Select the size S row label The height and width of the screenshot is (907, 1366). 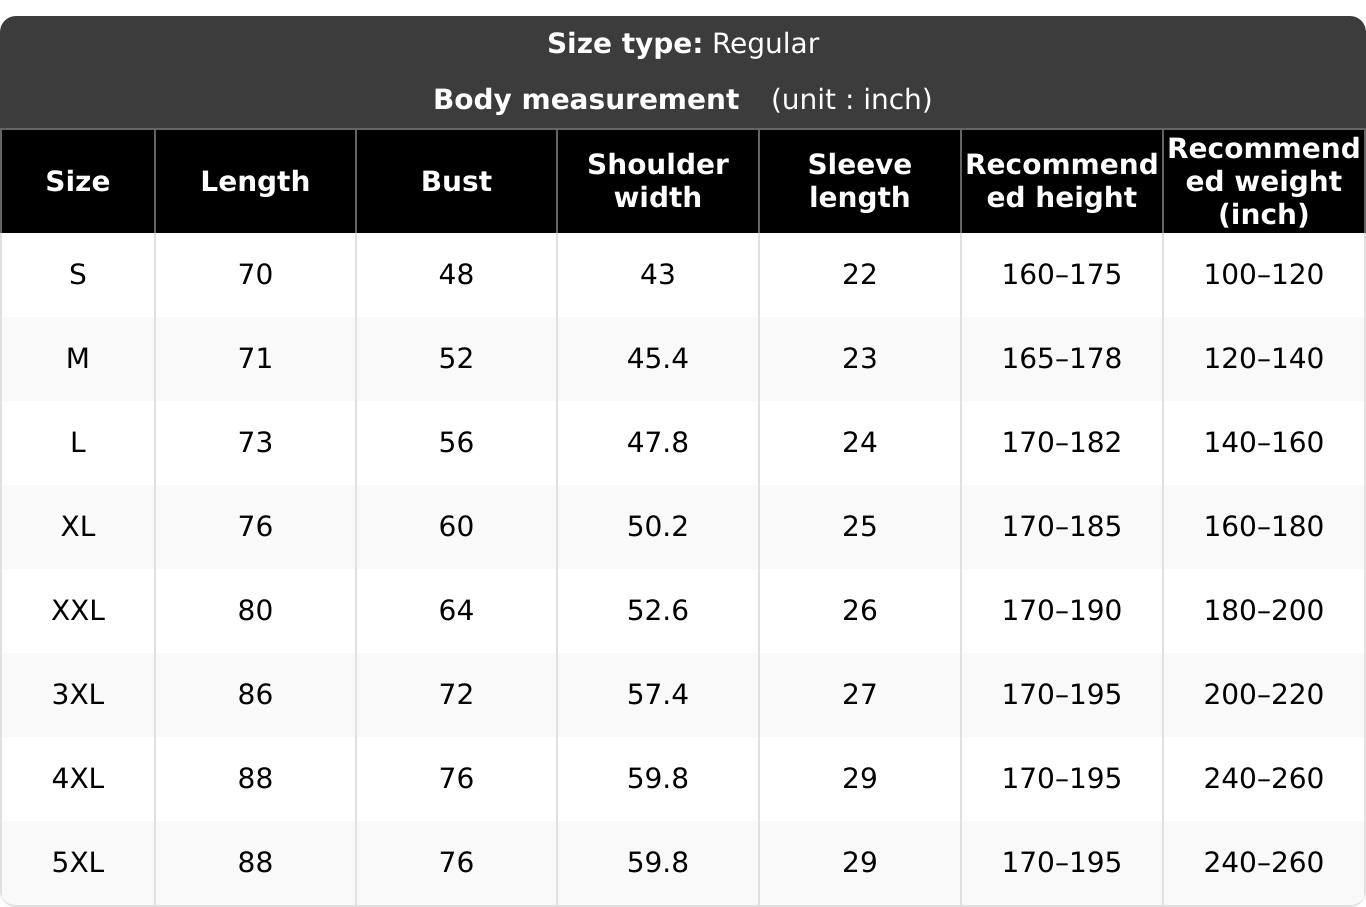click(78, 275)
